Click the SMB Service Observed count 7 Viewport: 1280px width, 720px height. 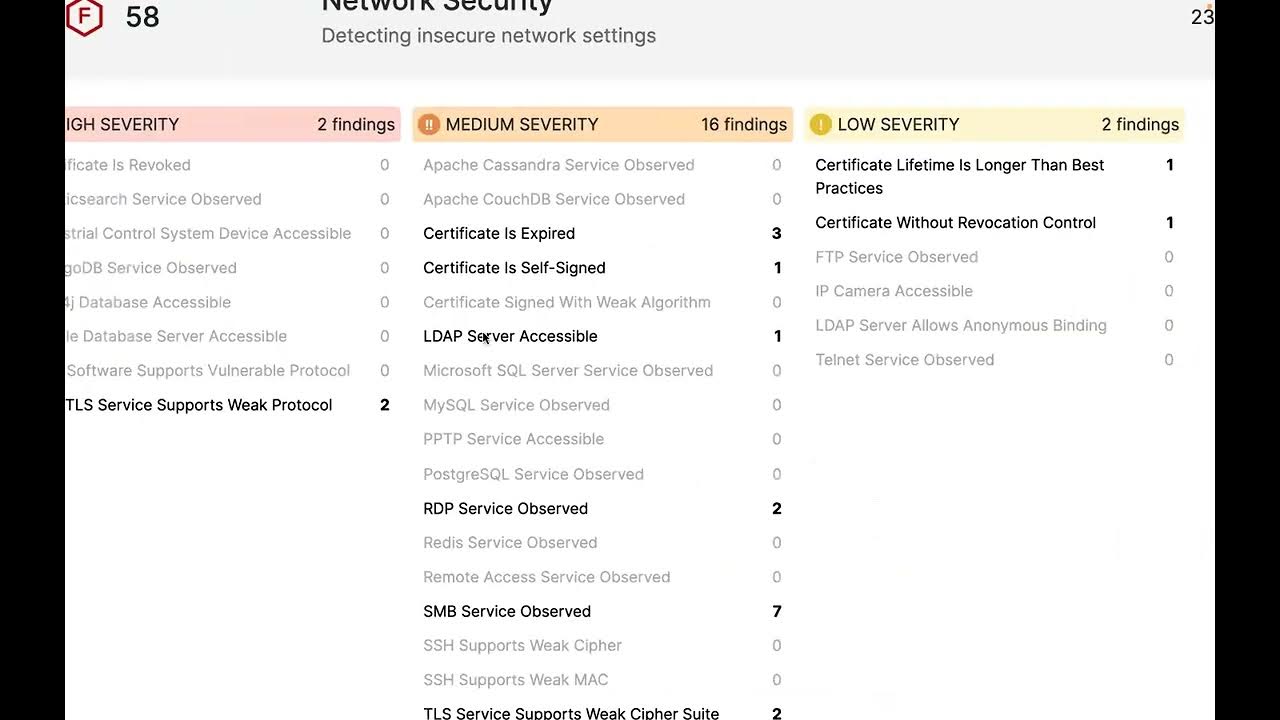[x=777, y=611]
